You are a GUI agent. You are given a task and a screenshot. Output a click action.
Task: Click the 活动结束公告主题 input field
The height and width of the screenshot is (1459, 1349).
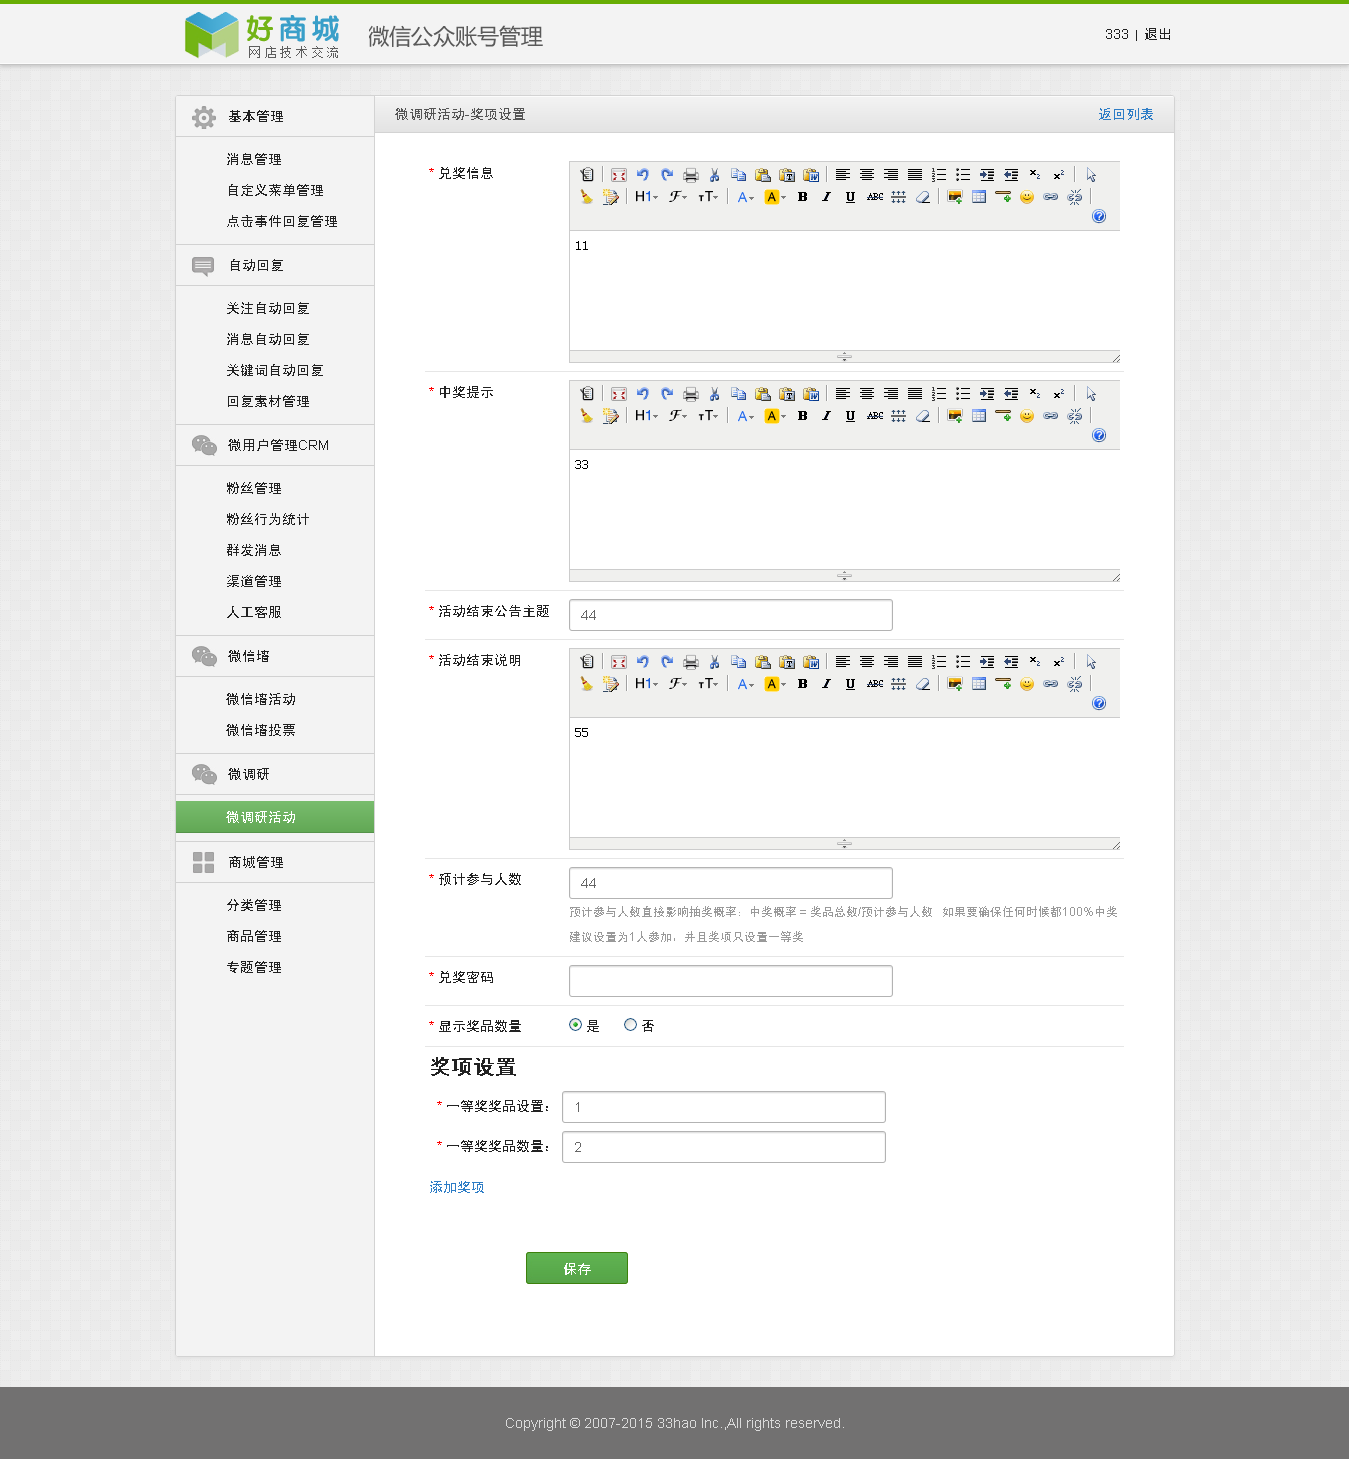(x=731, y=615)
